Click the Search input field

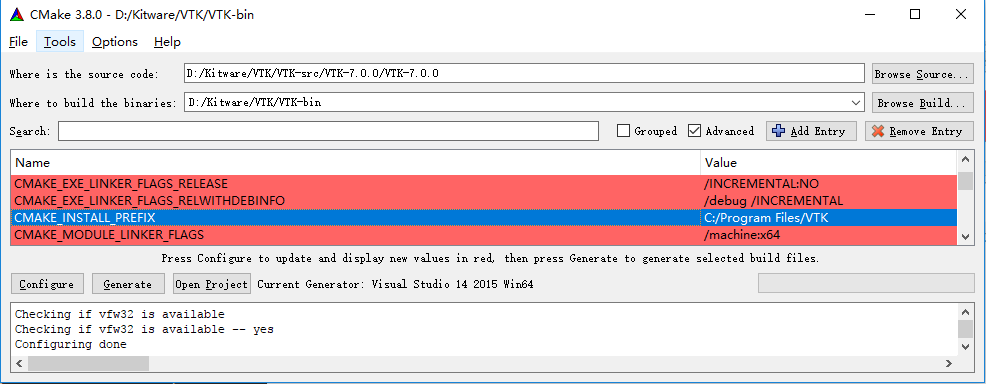click(328, 131)
